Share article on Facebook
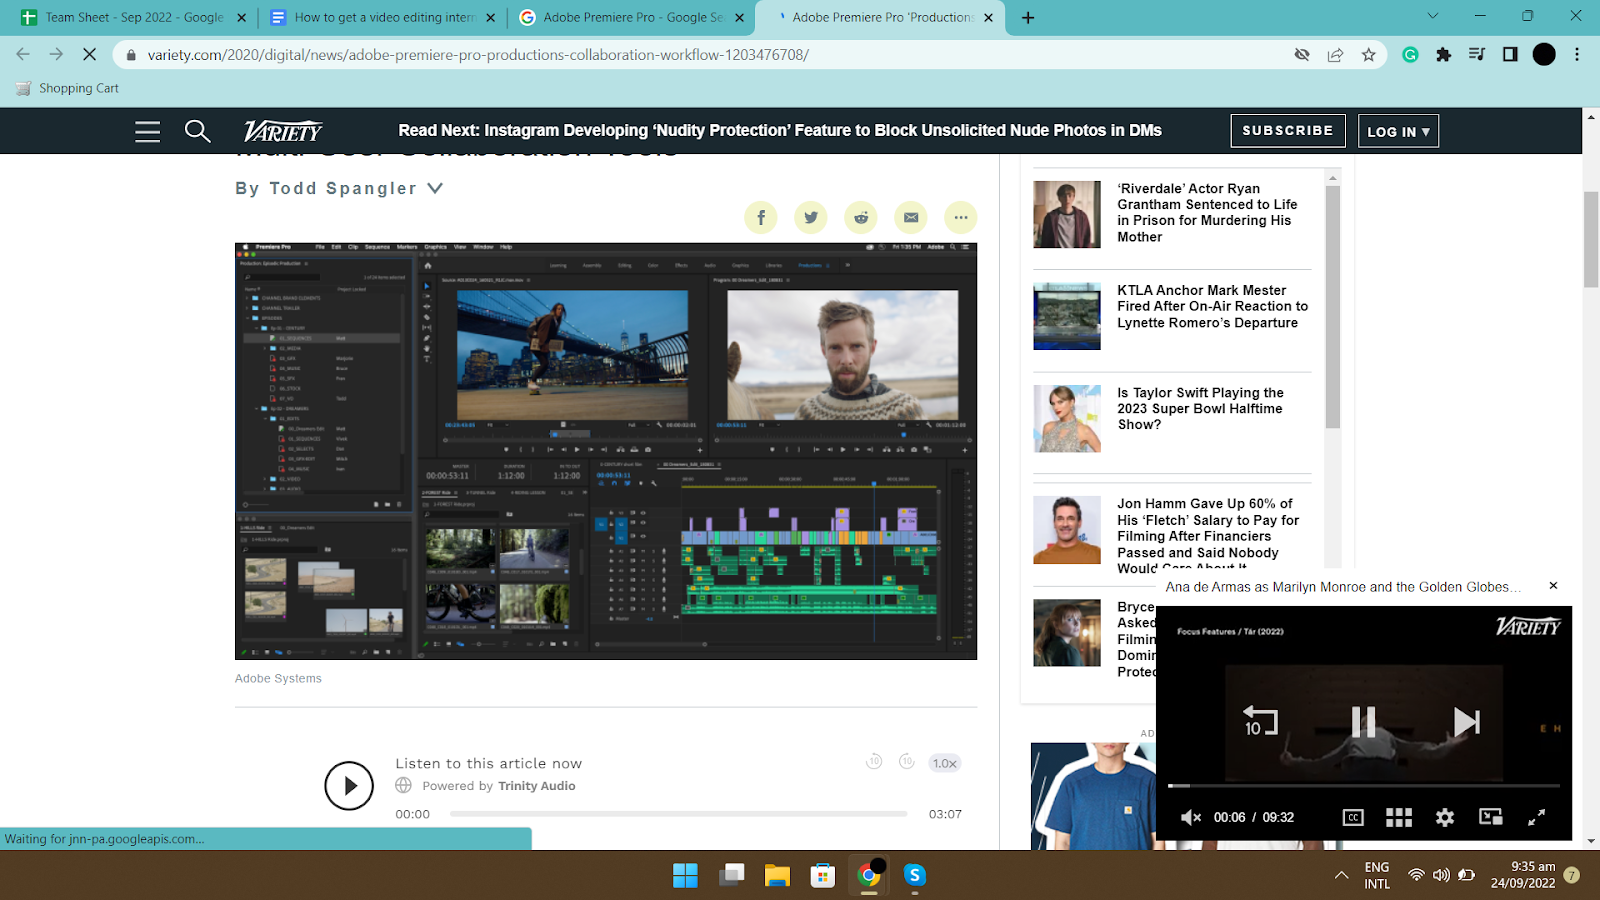Image resolution: width=1600 pixels, height=900 pixels. pyautogui.click(x=761, y=217)
